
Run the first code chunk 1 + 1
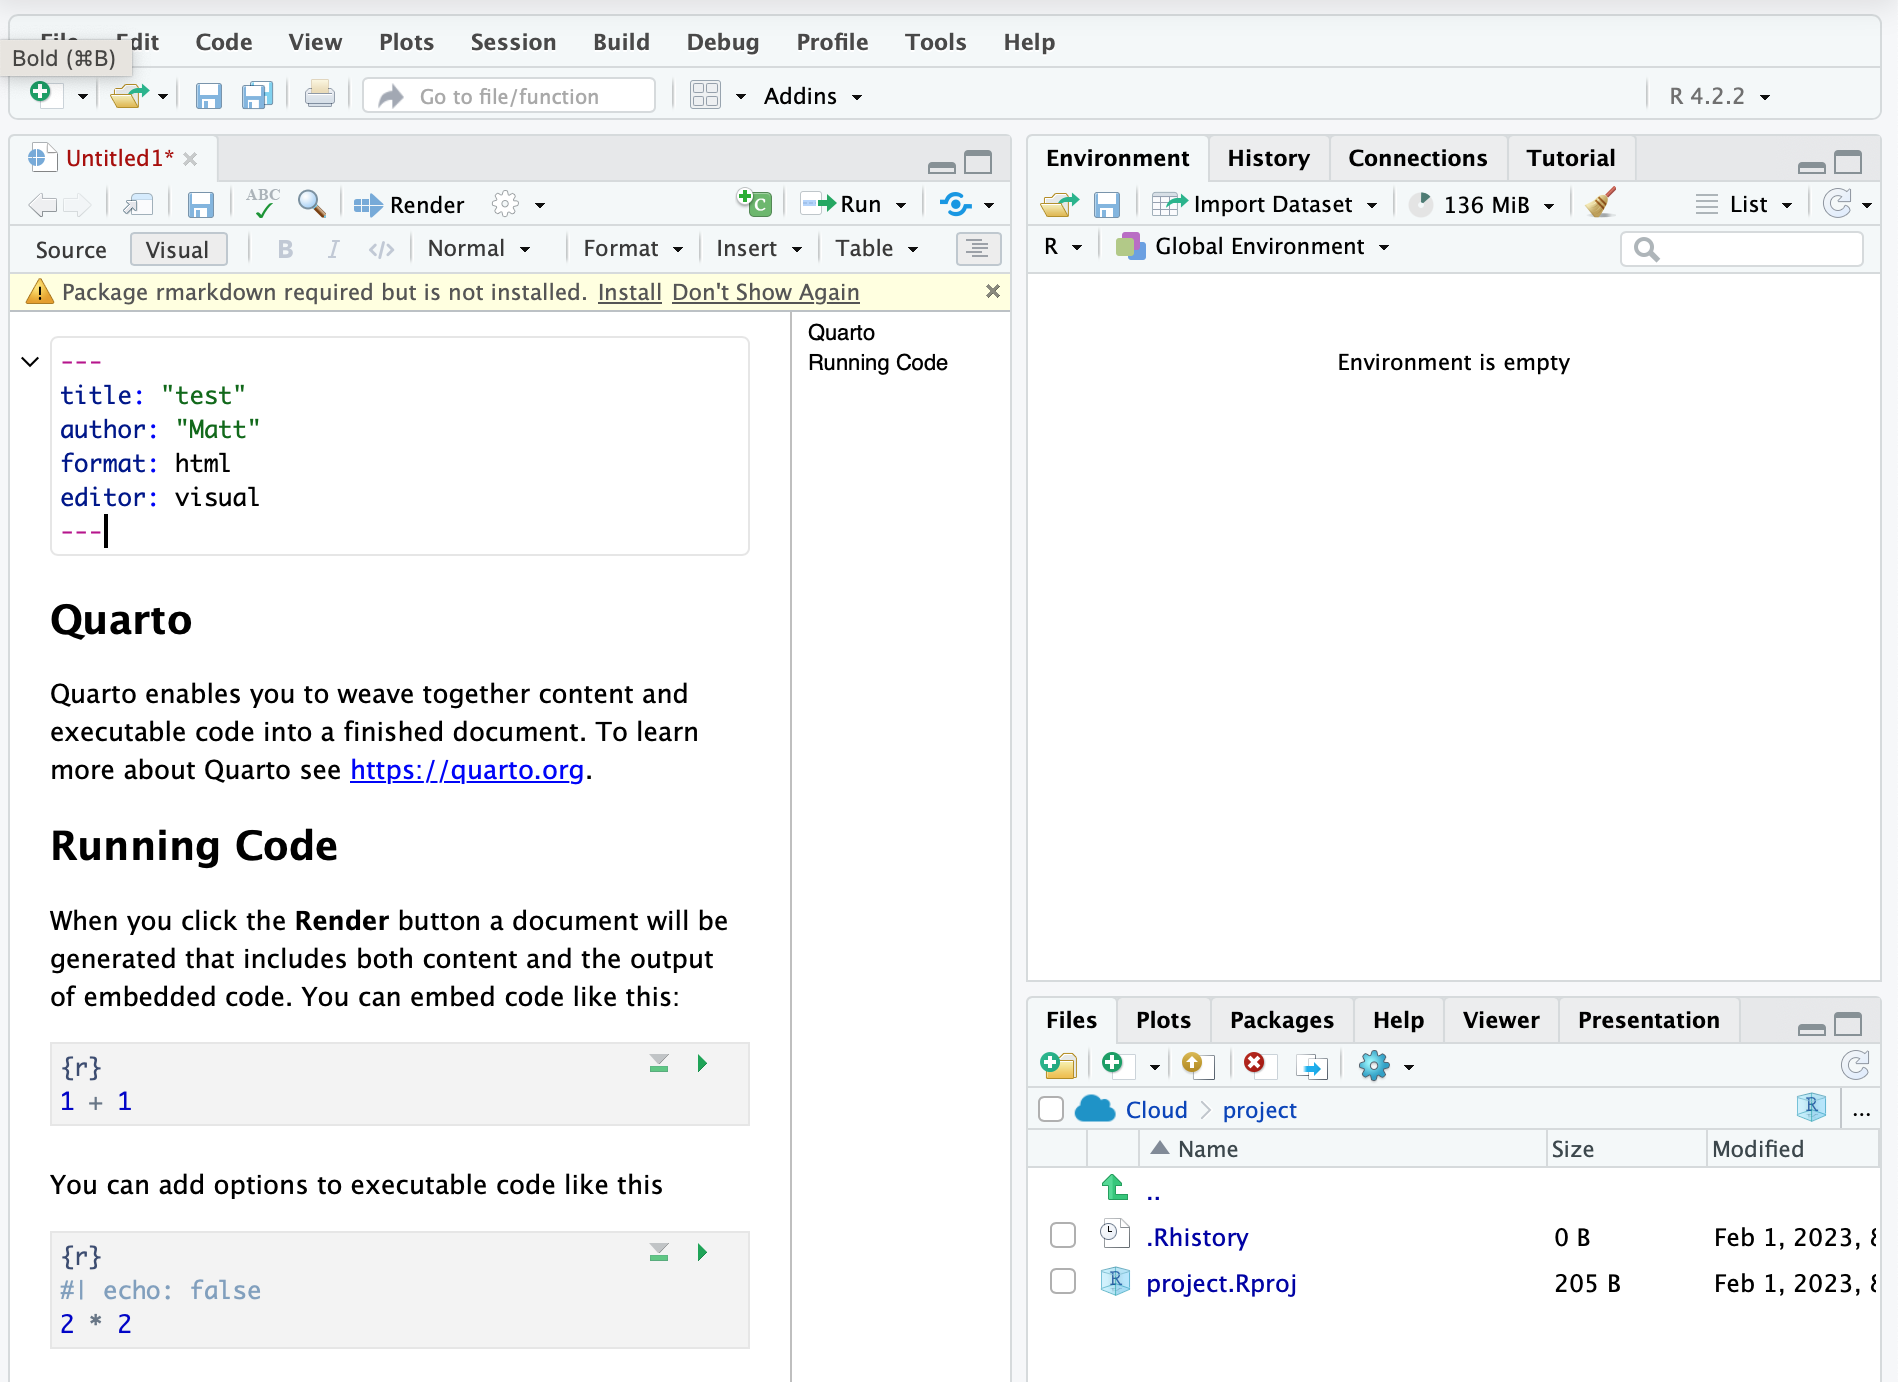click(x=702, y=1063)
